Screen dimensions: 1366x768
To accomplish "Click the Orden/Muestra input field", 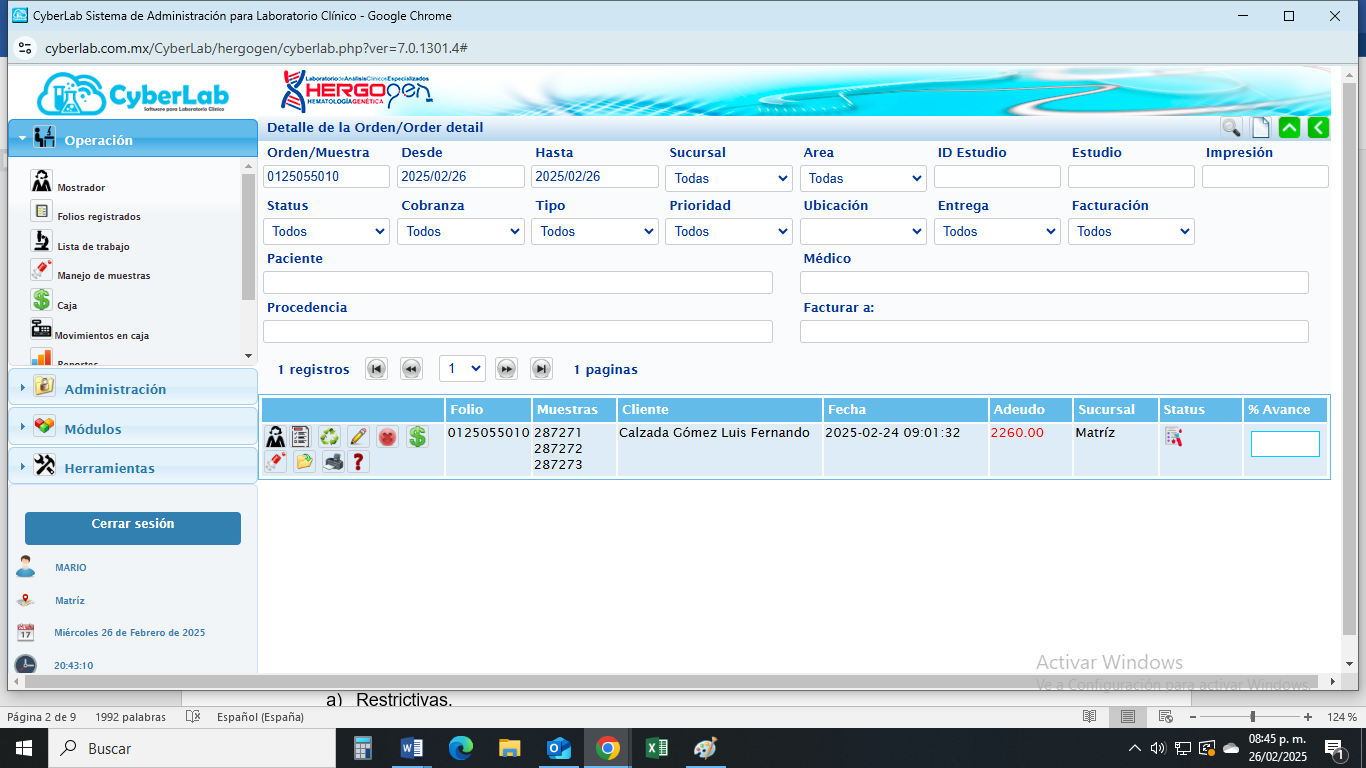I will tap(326, 177).
